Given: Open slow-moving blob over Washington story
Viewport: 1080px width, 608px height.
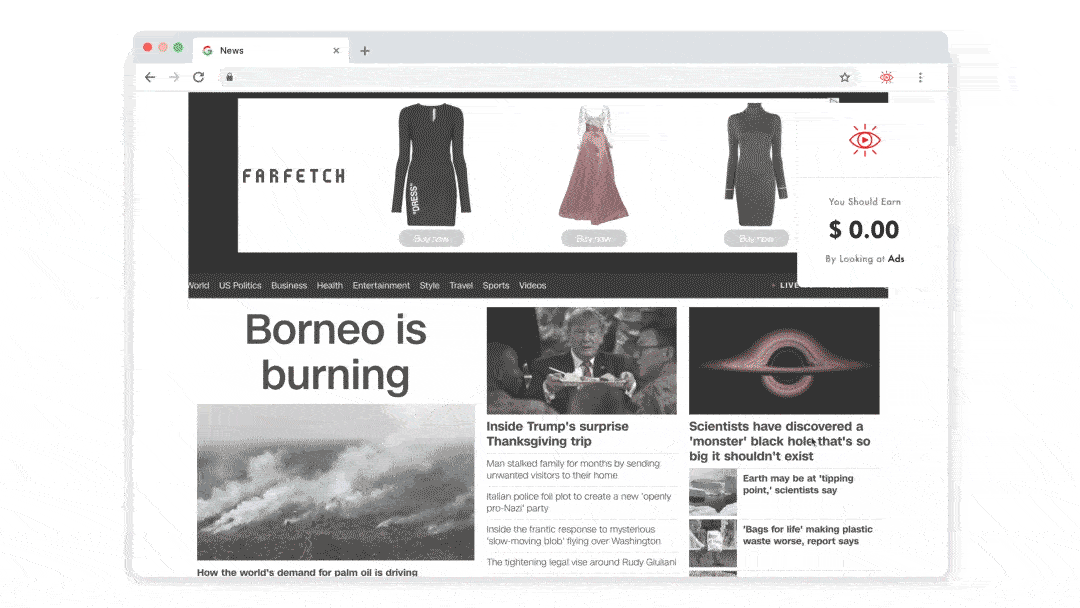Looking at the screenshot, I should (x=574, y=535).
